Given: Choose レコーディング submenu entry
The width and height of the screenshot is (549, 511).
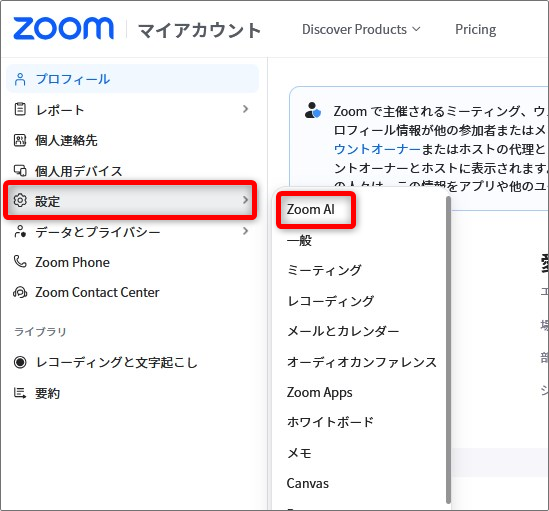Looking at the screenshot, I should point(331,301).
